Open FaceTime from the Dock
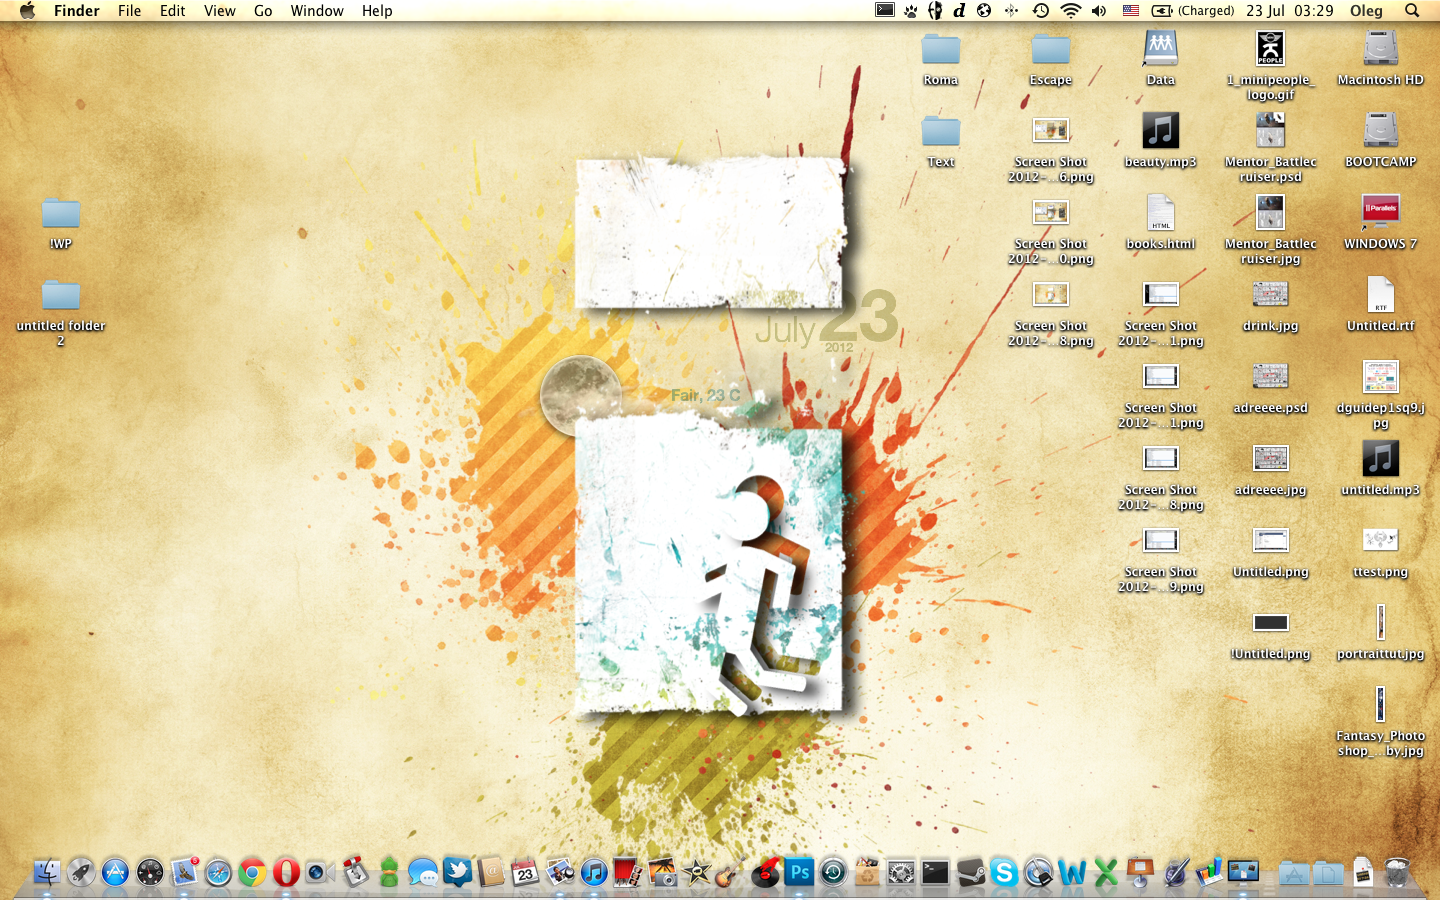1440x900 pixels. (320, 872)
